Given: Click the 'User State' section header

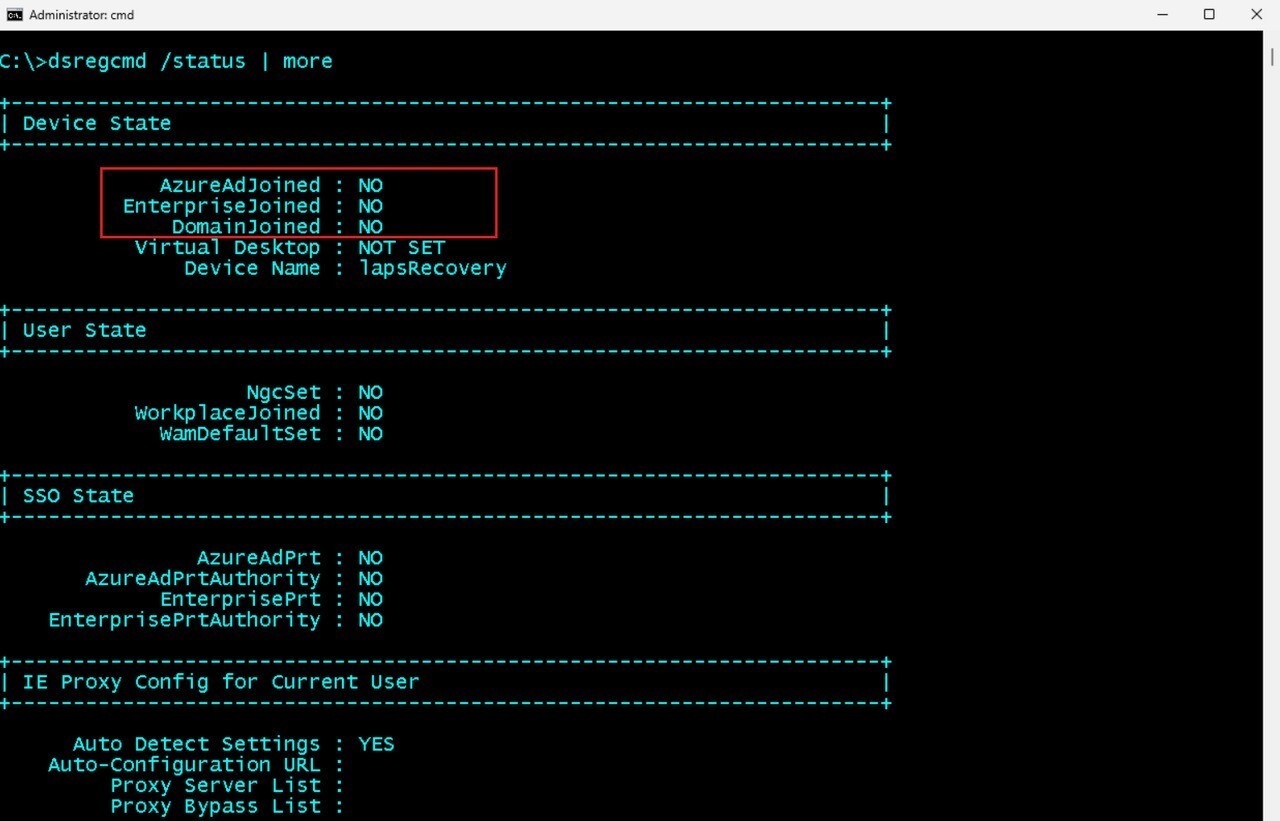Looking at the screenshot, I should coord(85,330).
